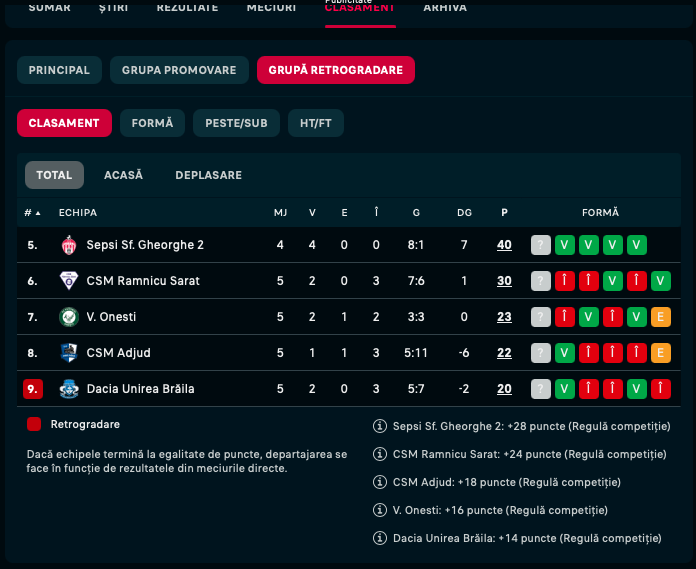
Task: Click upcoming match icon in Dacia Unirea Brăila row
Action: click(x=541, y=389)
